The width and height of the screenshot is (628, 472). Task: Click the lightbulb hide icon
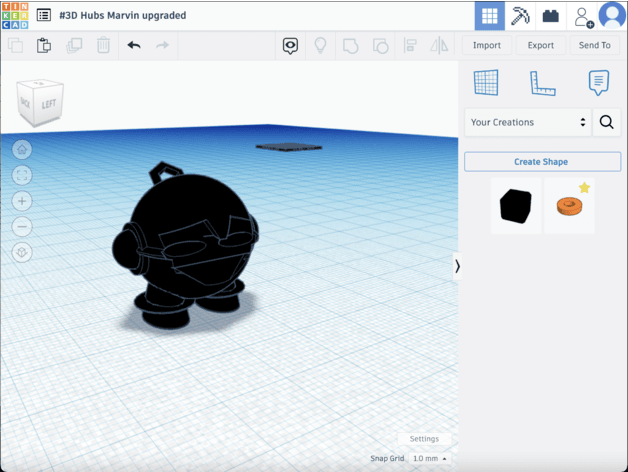pos(320,45)
